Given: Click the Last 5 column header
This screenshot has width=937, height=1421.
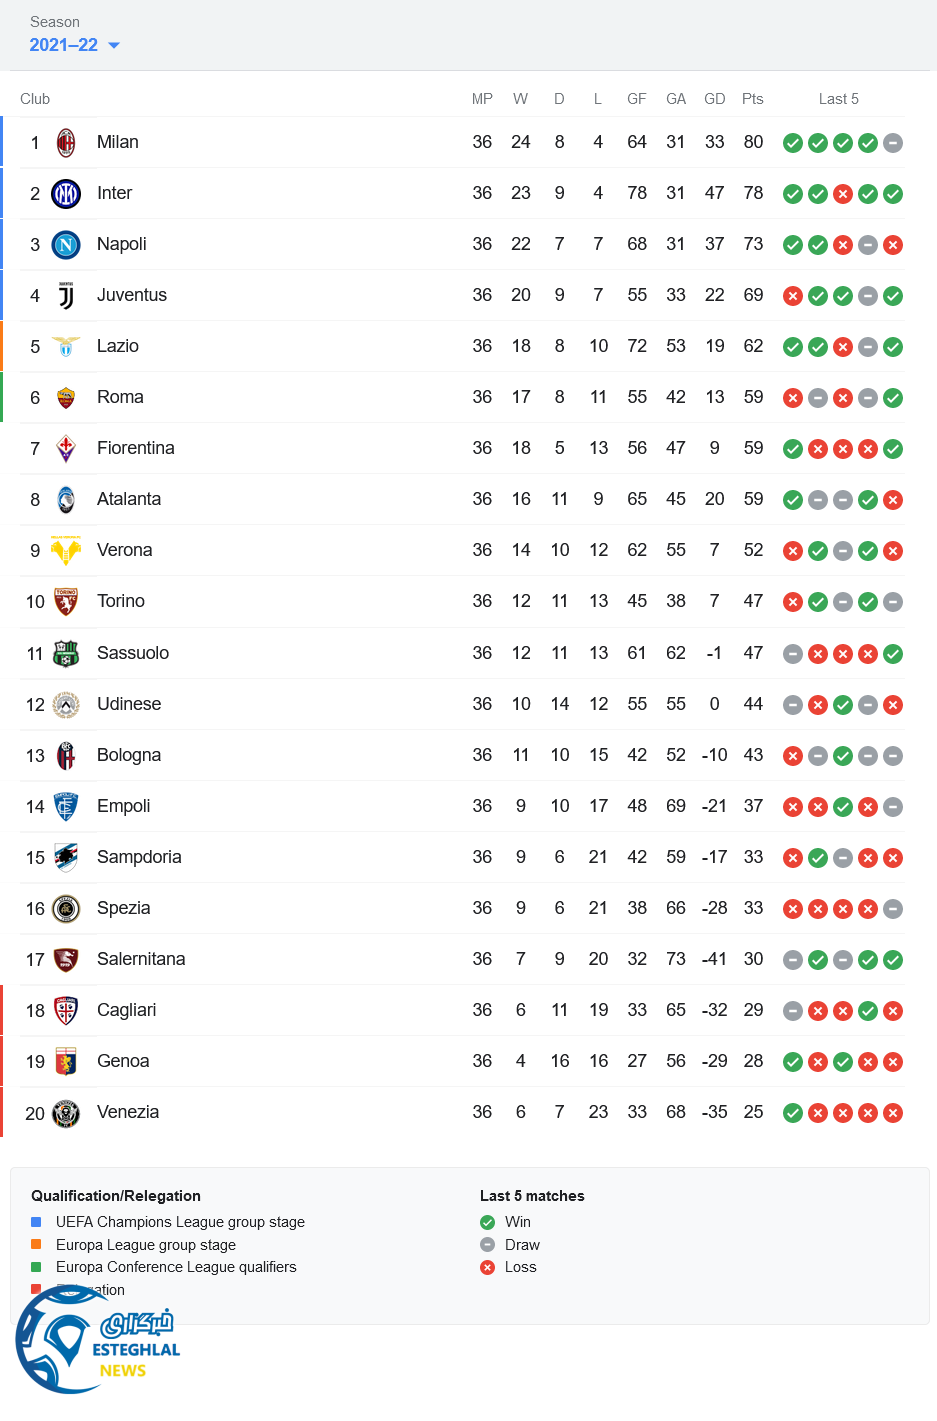Looking at the screenshot, I should (x=838, y=99).
